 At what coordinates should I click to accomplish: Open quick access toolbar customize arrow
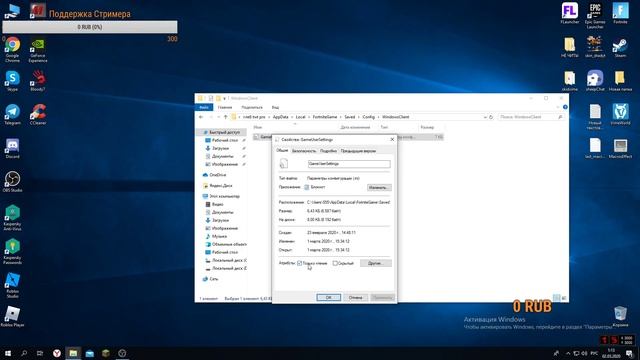(x=224, y=98)
